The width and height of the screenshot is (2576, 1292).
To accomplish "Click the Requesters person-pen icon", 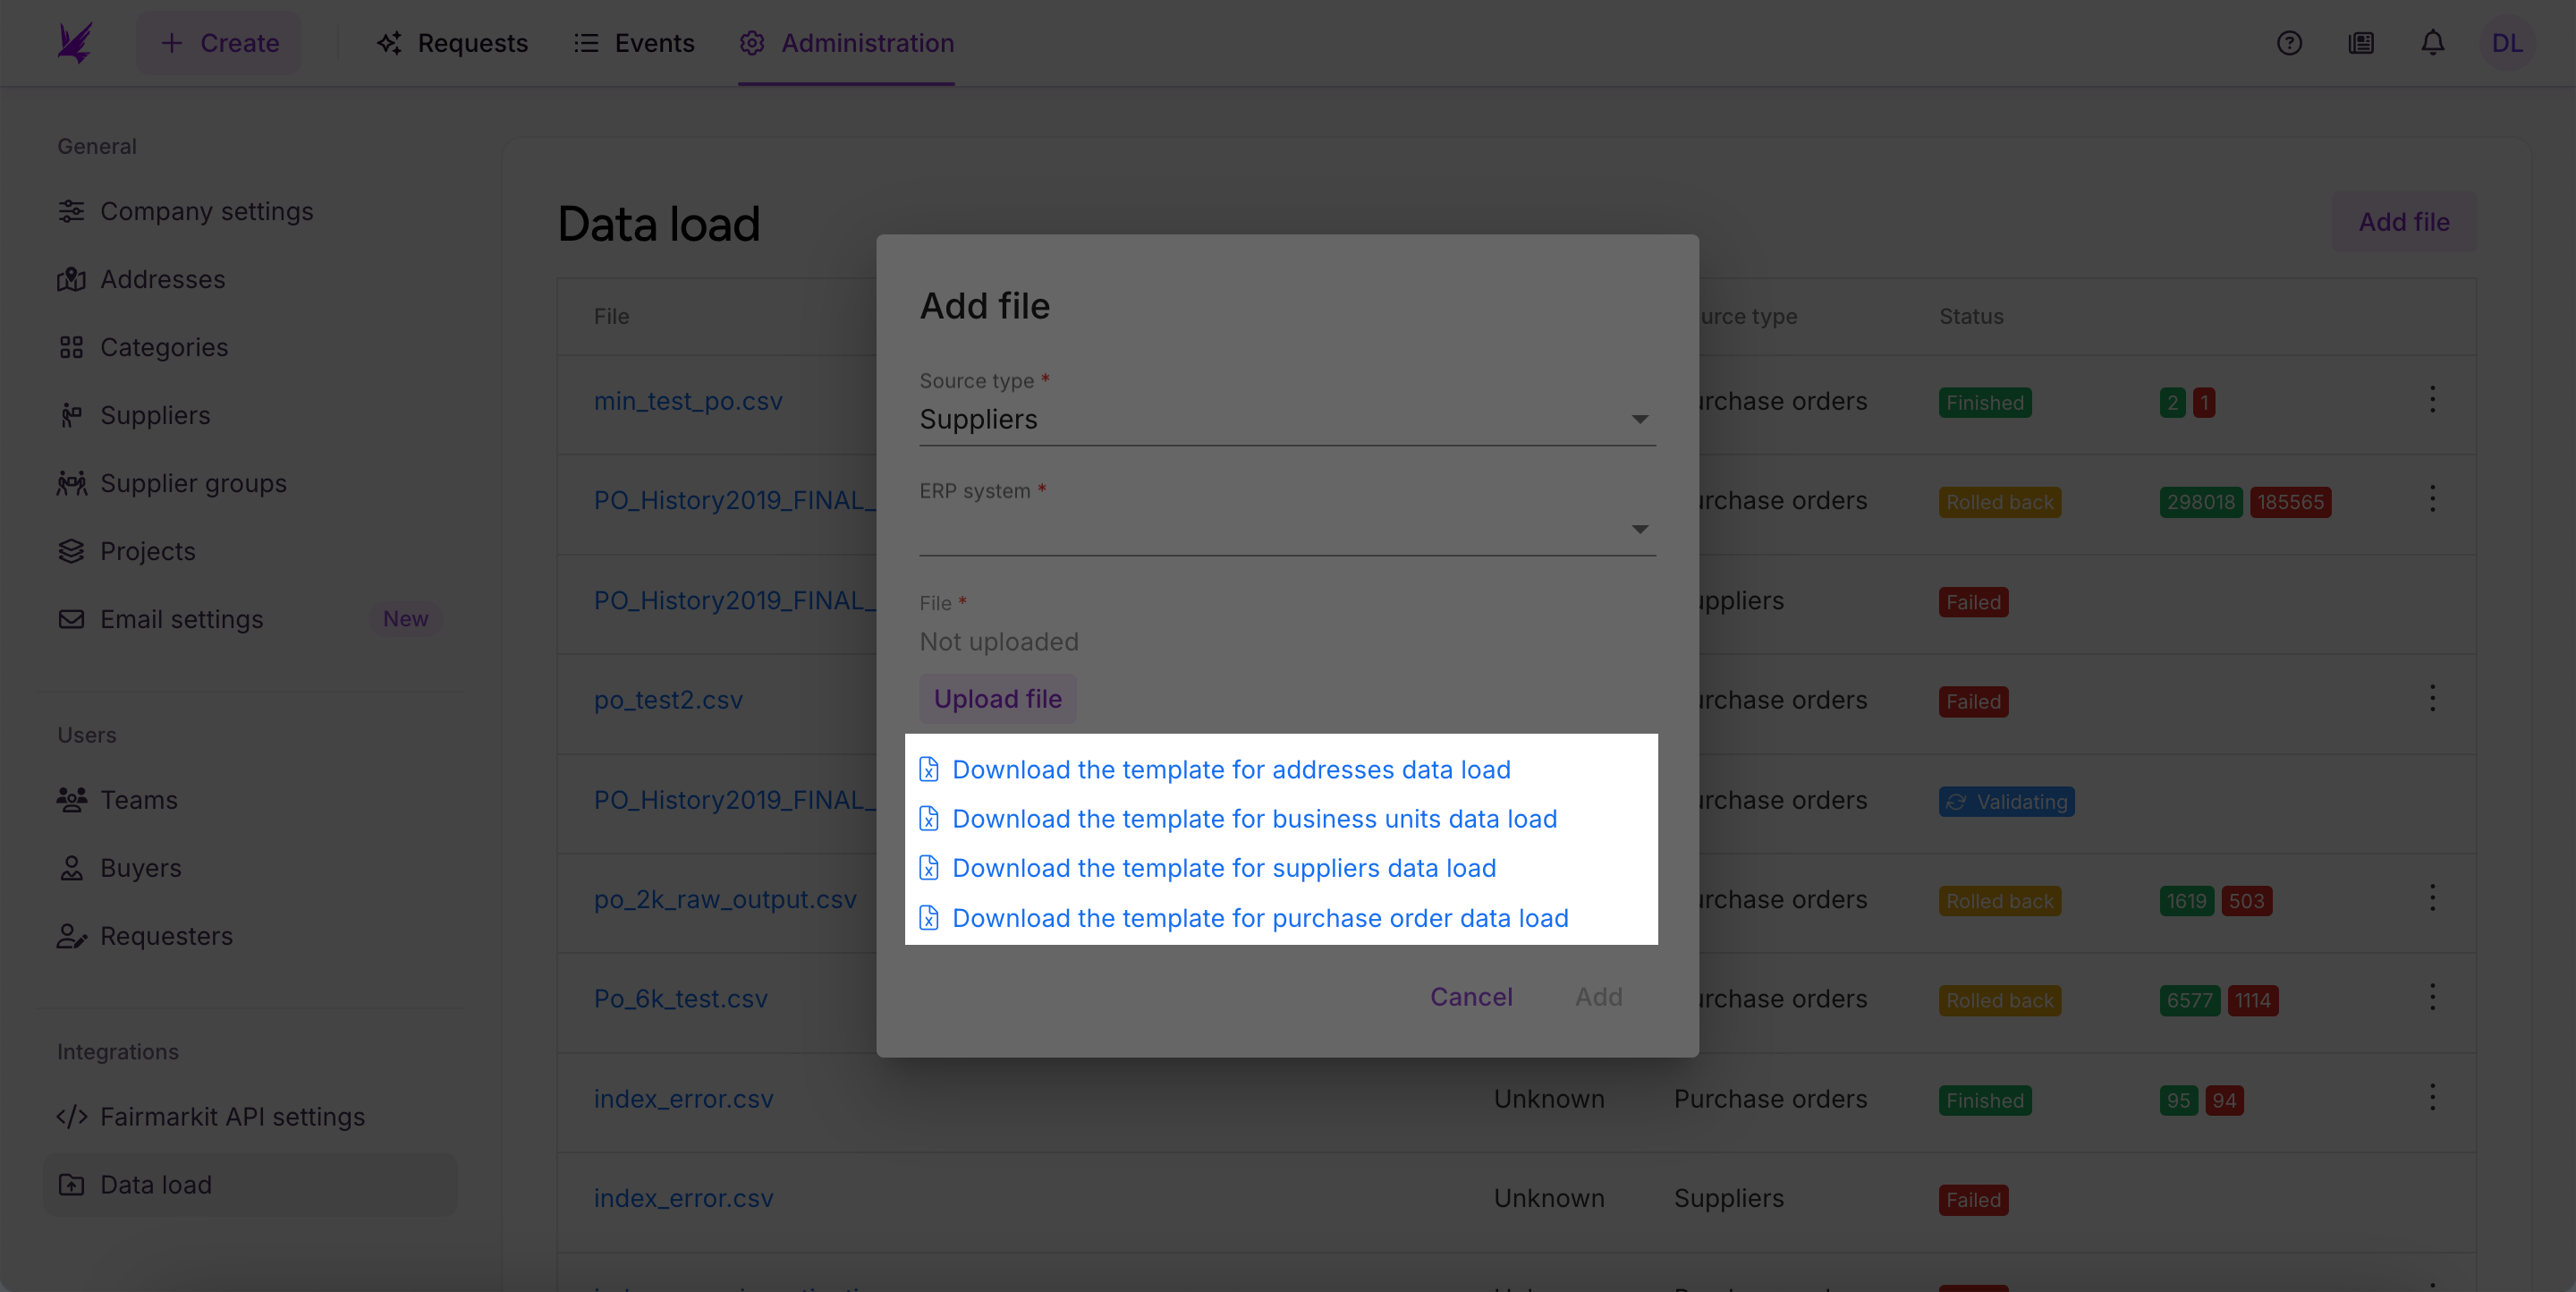I will 71,936.
